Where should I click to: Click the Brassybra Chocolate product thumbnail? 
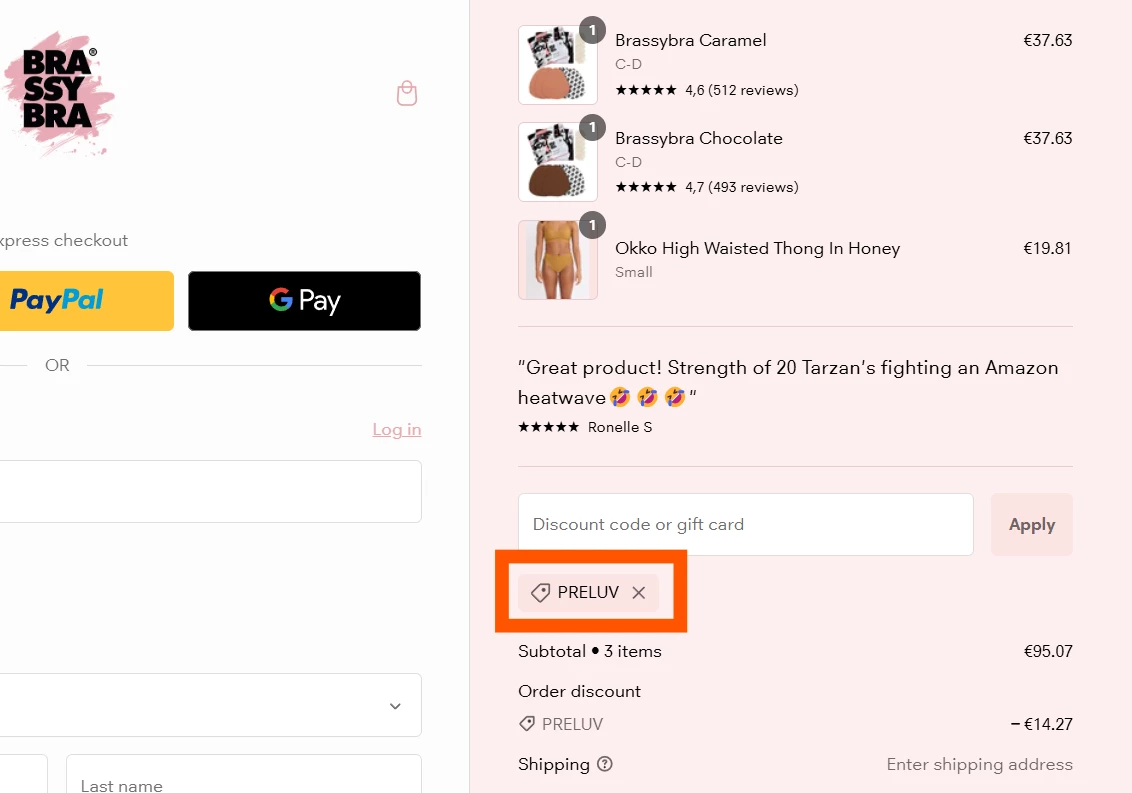(558, 162)
